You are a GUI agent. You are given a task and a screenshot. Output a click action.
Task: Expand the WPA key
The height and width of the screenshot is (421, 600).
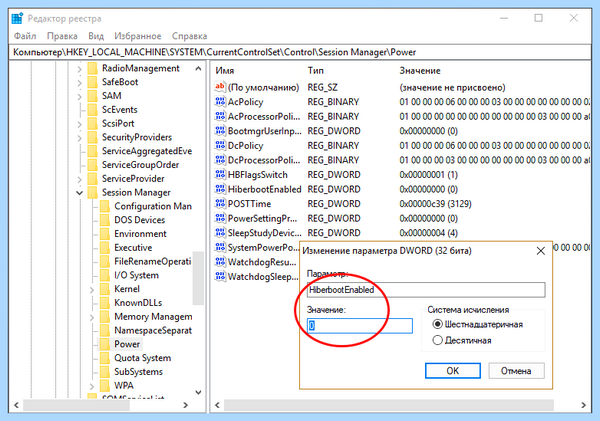[91, 386]
